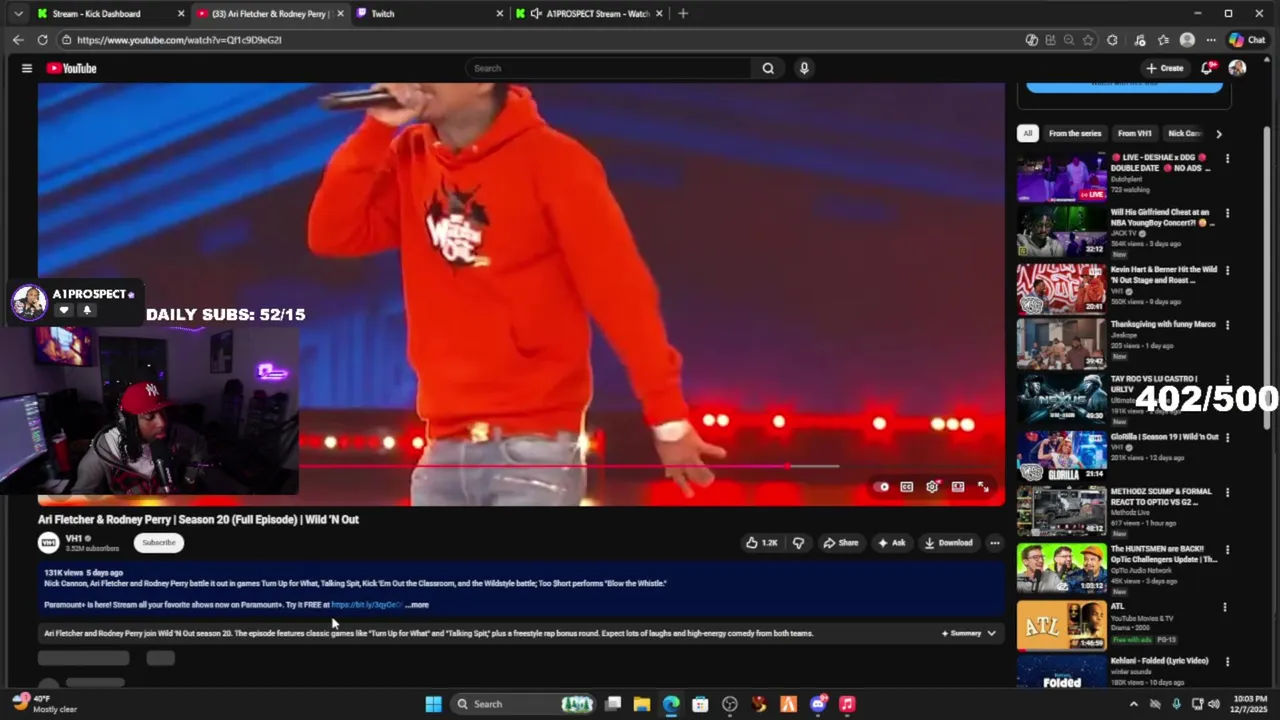Expand the description with ...more
Image resolution: width=1280 pixels, height=720 pixels.
pos(417,605)
